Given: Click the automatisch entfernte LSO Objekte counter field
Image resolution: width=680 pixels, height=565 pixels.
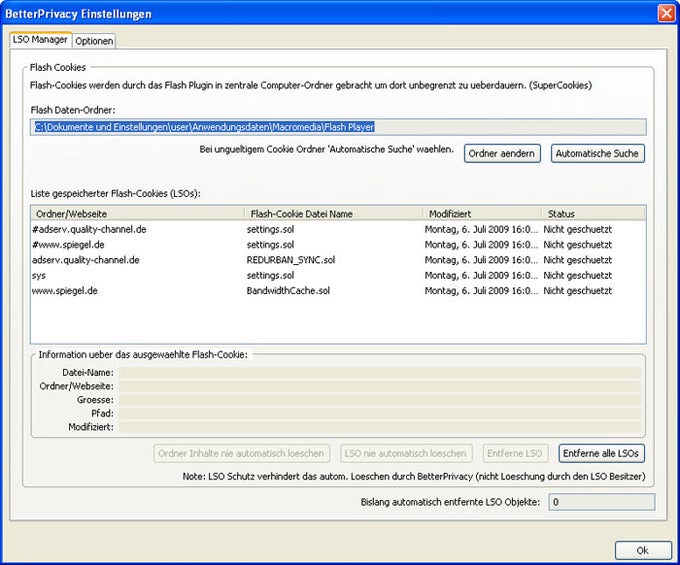Looking at the screenshot, I should [602, 502].
